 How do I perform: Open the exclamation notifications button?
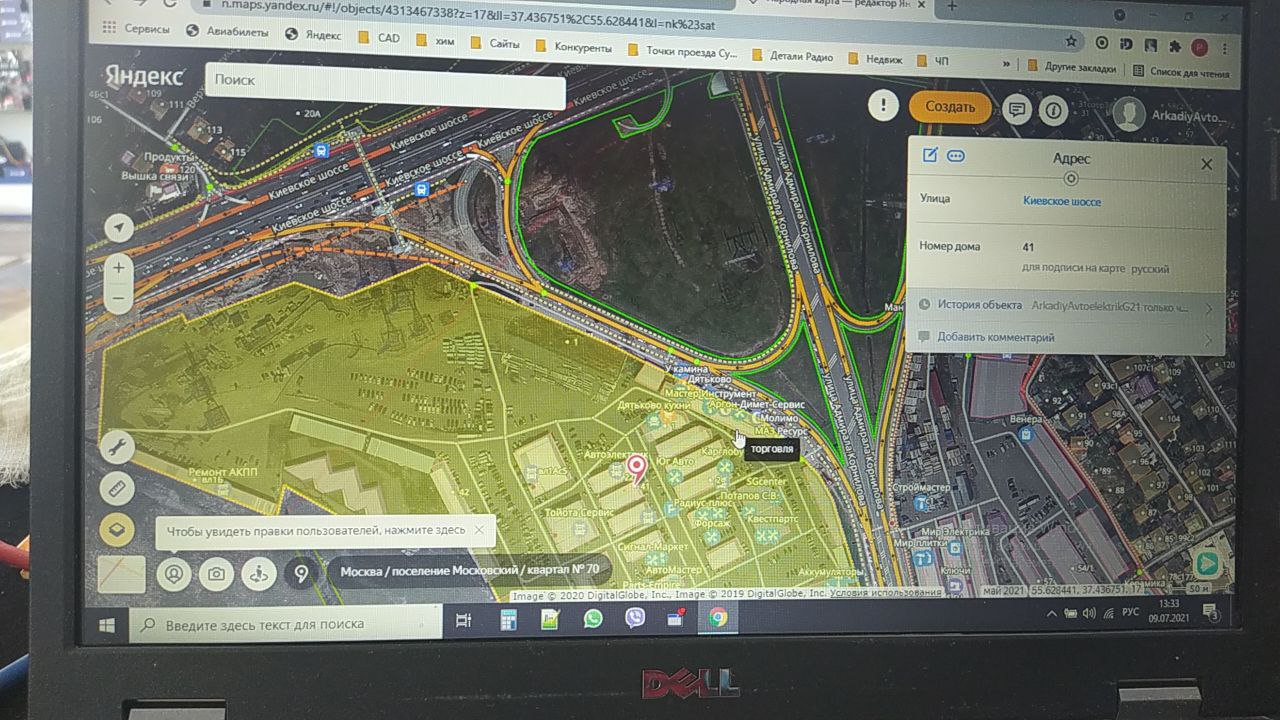883,105
